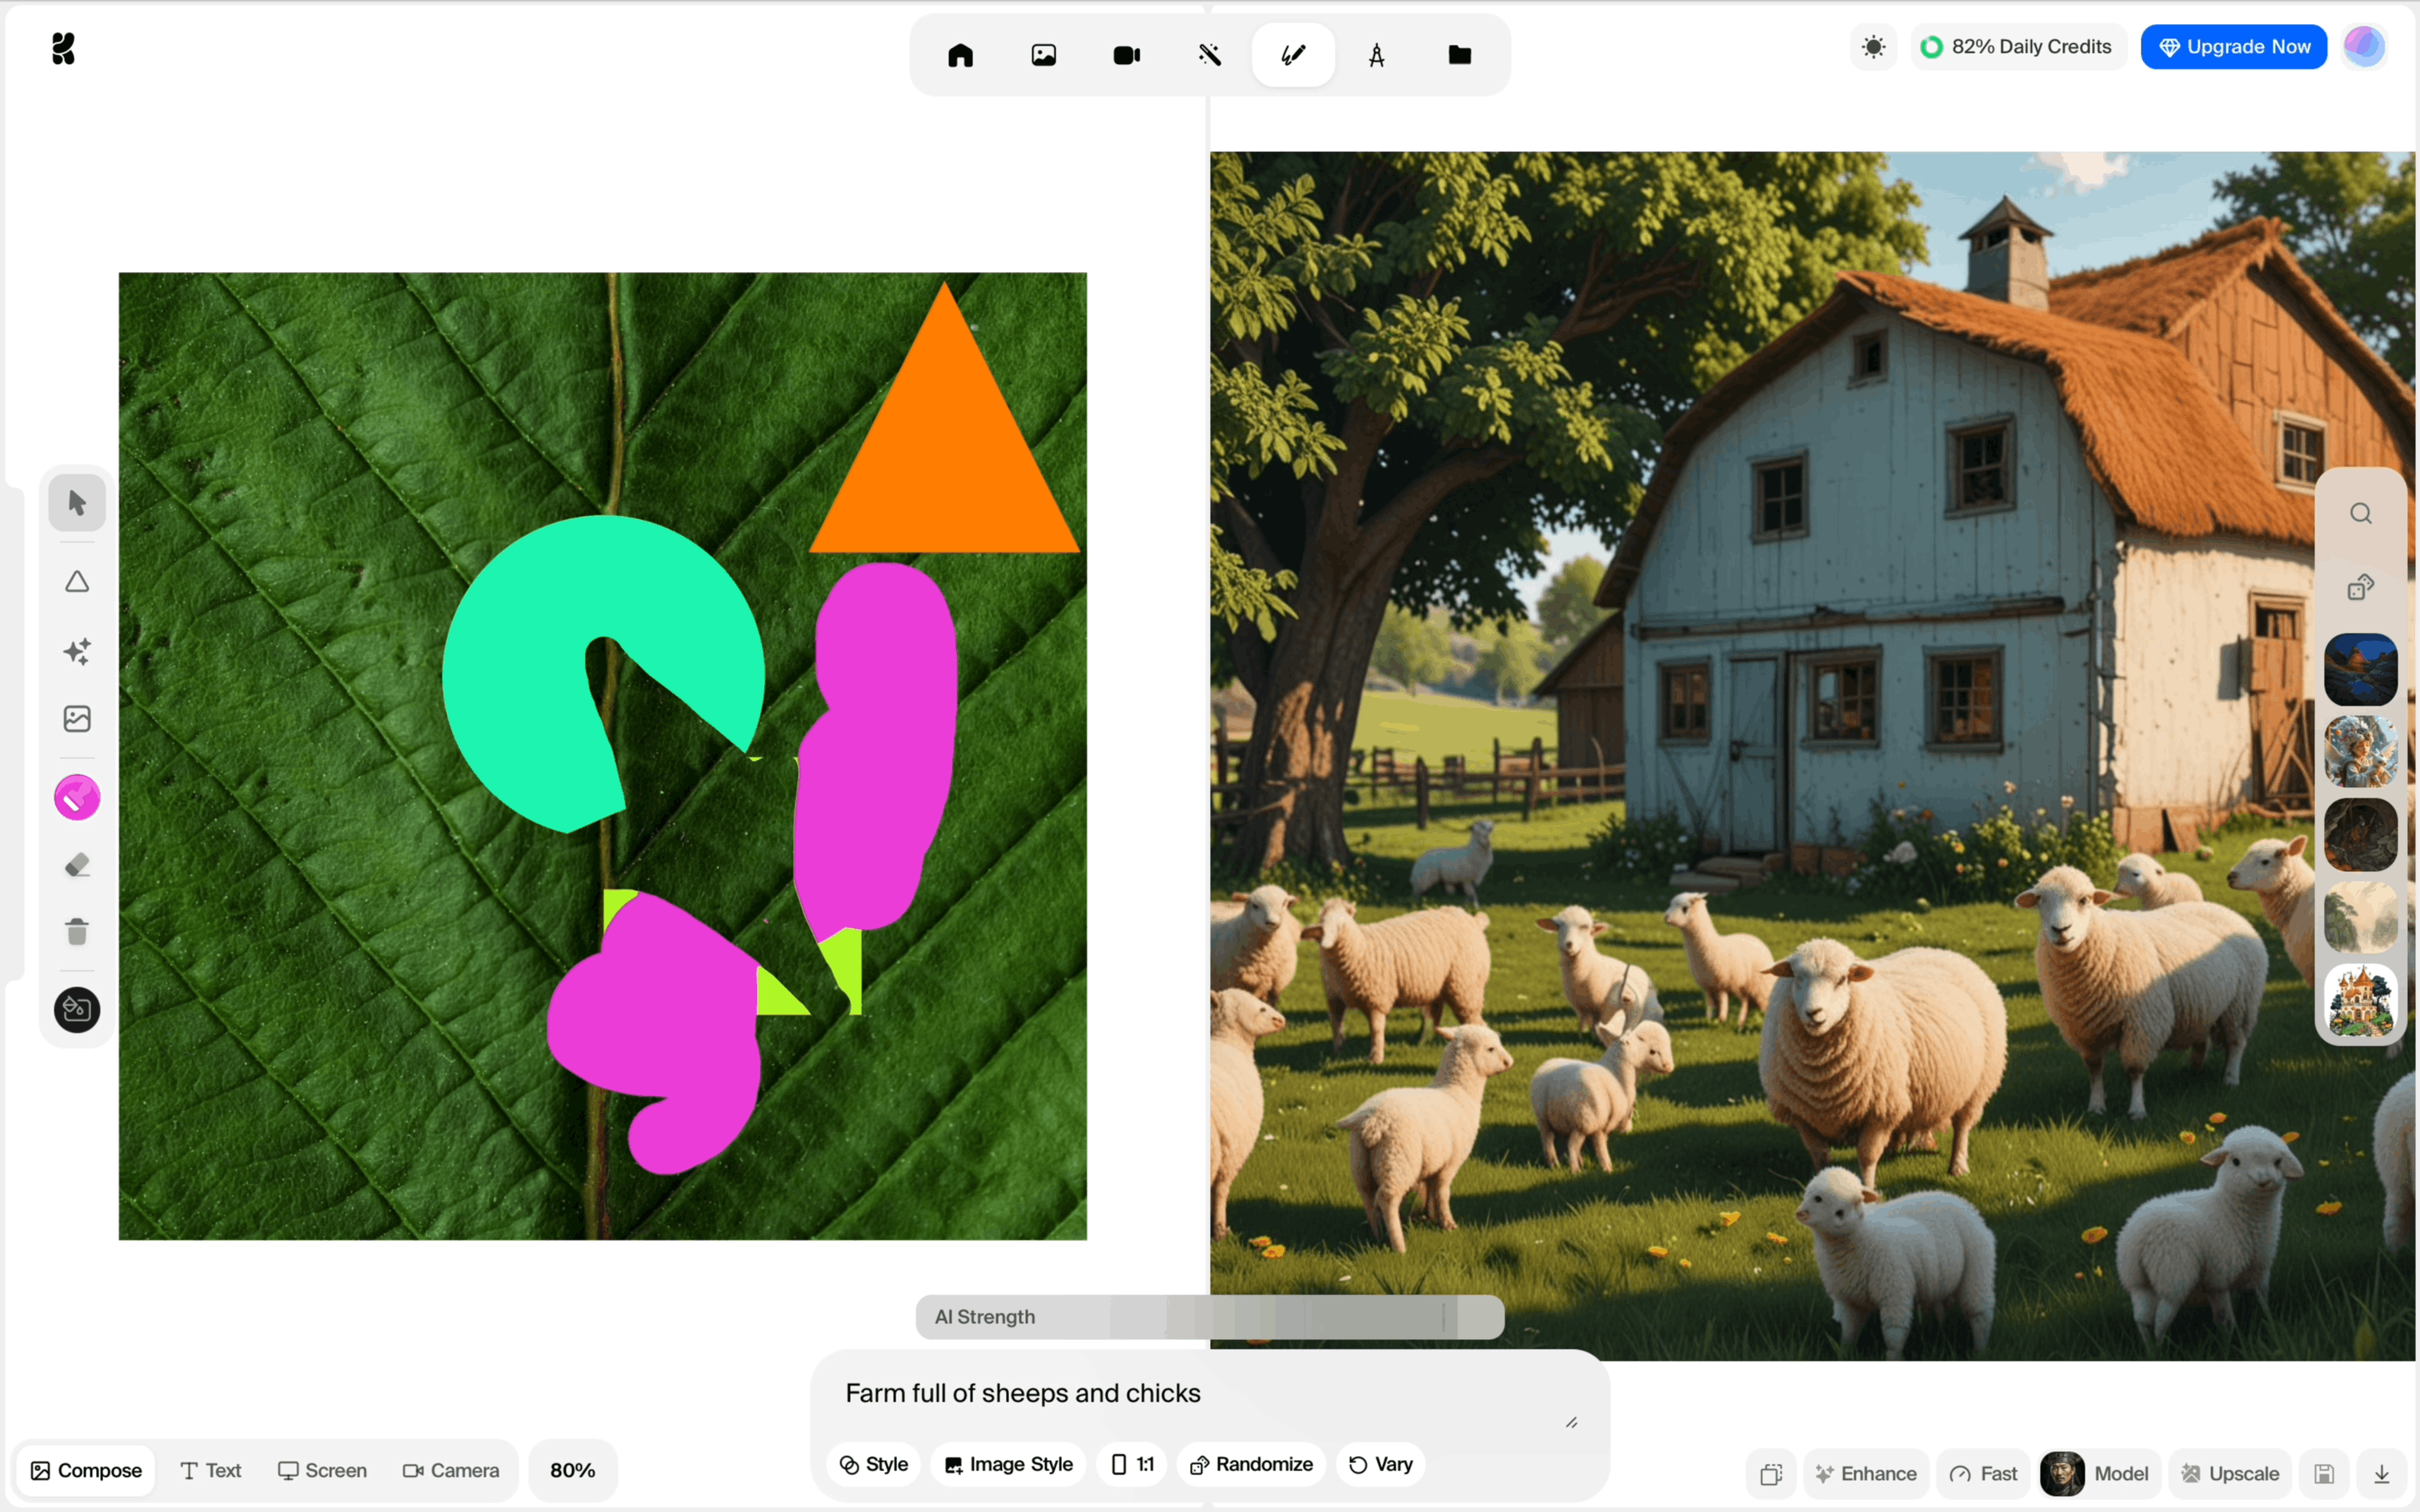
Task: Pick the eraser tool
Action: 77,865
